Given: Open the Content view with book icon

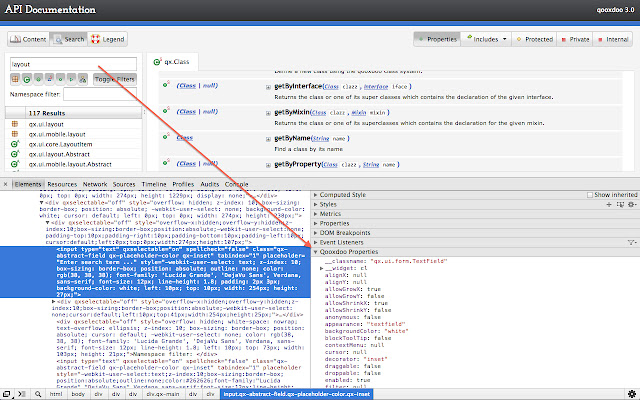Looking at the screenshot, I should click(29, 39).
